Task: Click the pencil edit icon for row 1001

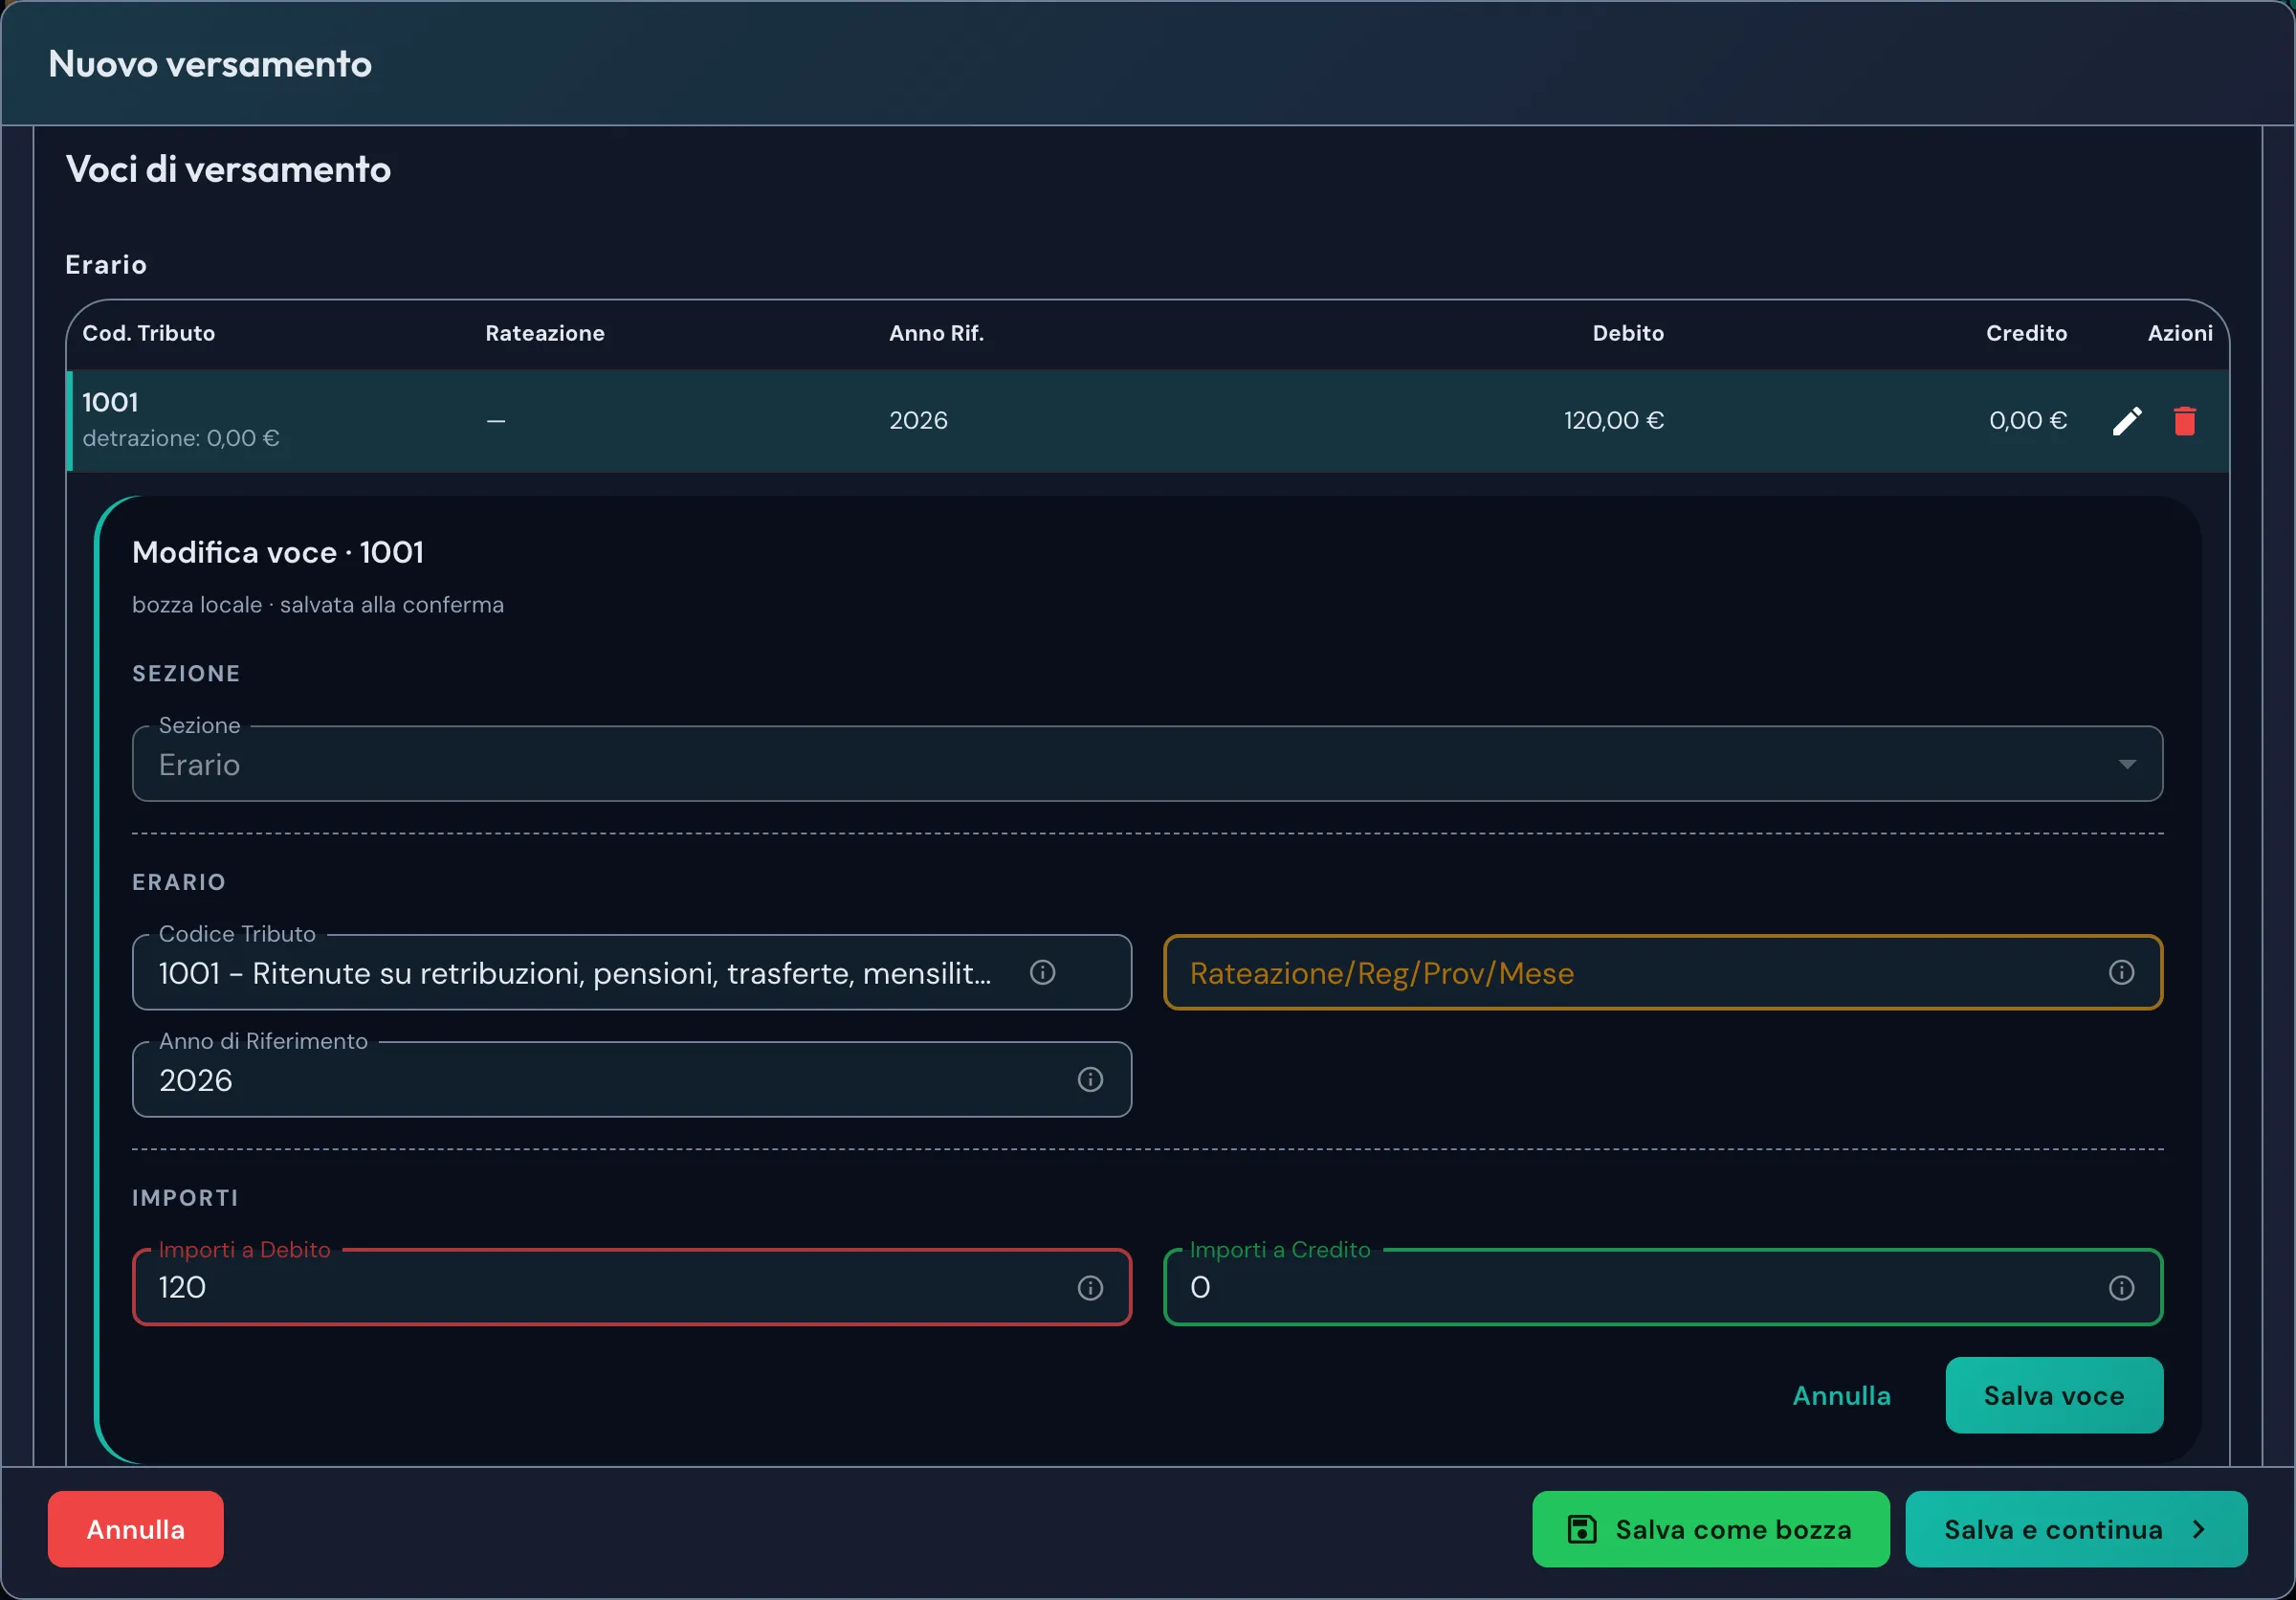Action: point(2127,421)
